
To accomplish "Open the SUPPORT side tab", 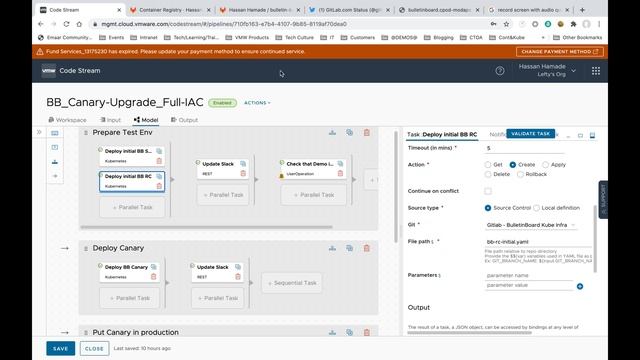I will pyautogui.click(x=603, y=200).
